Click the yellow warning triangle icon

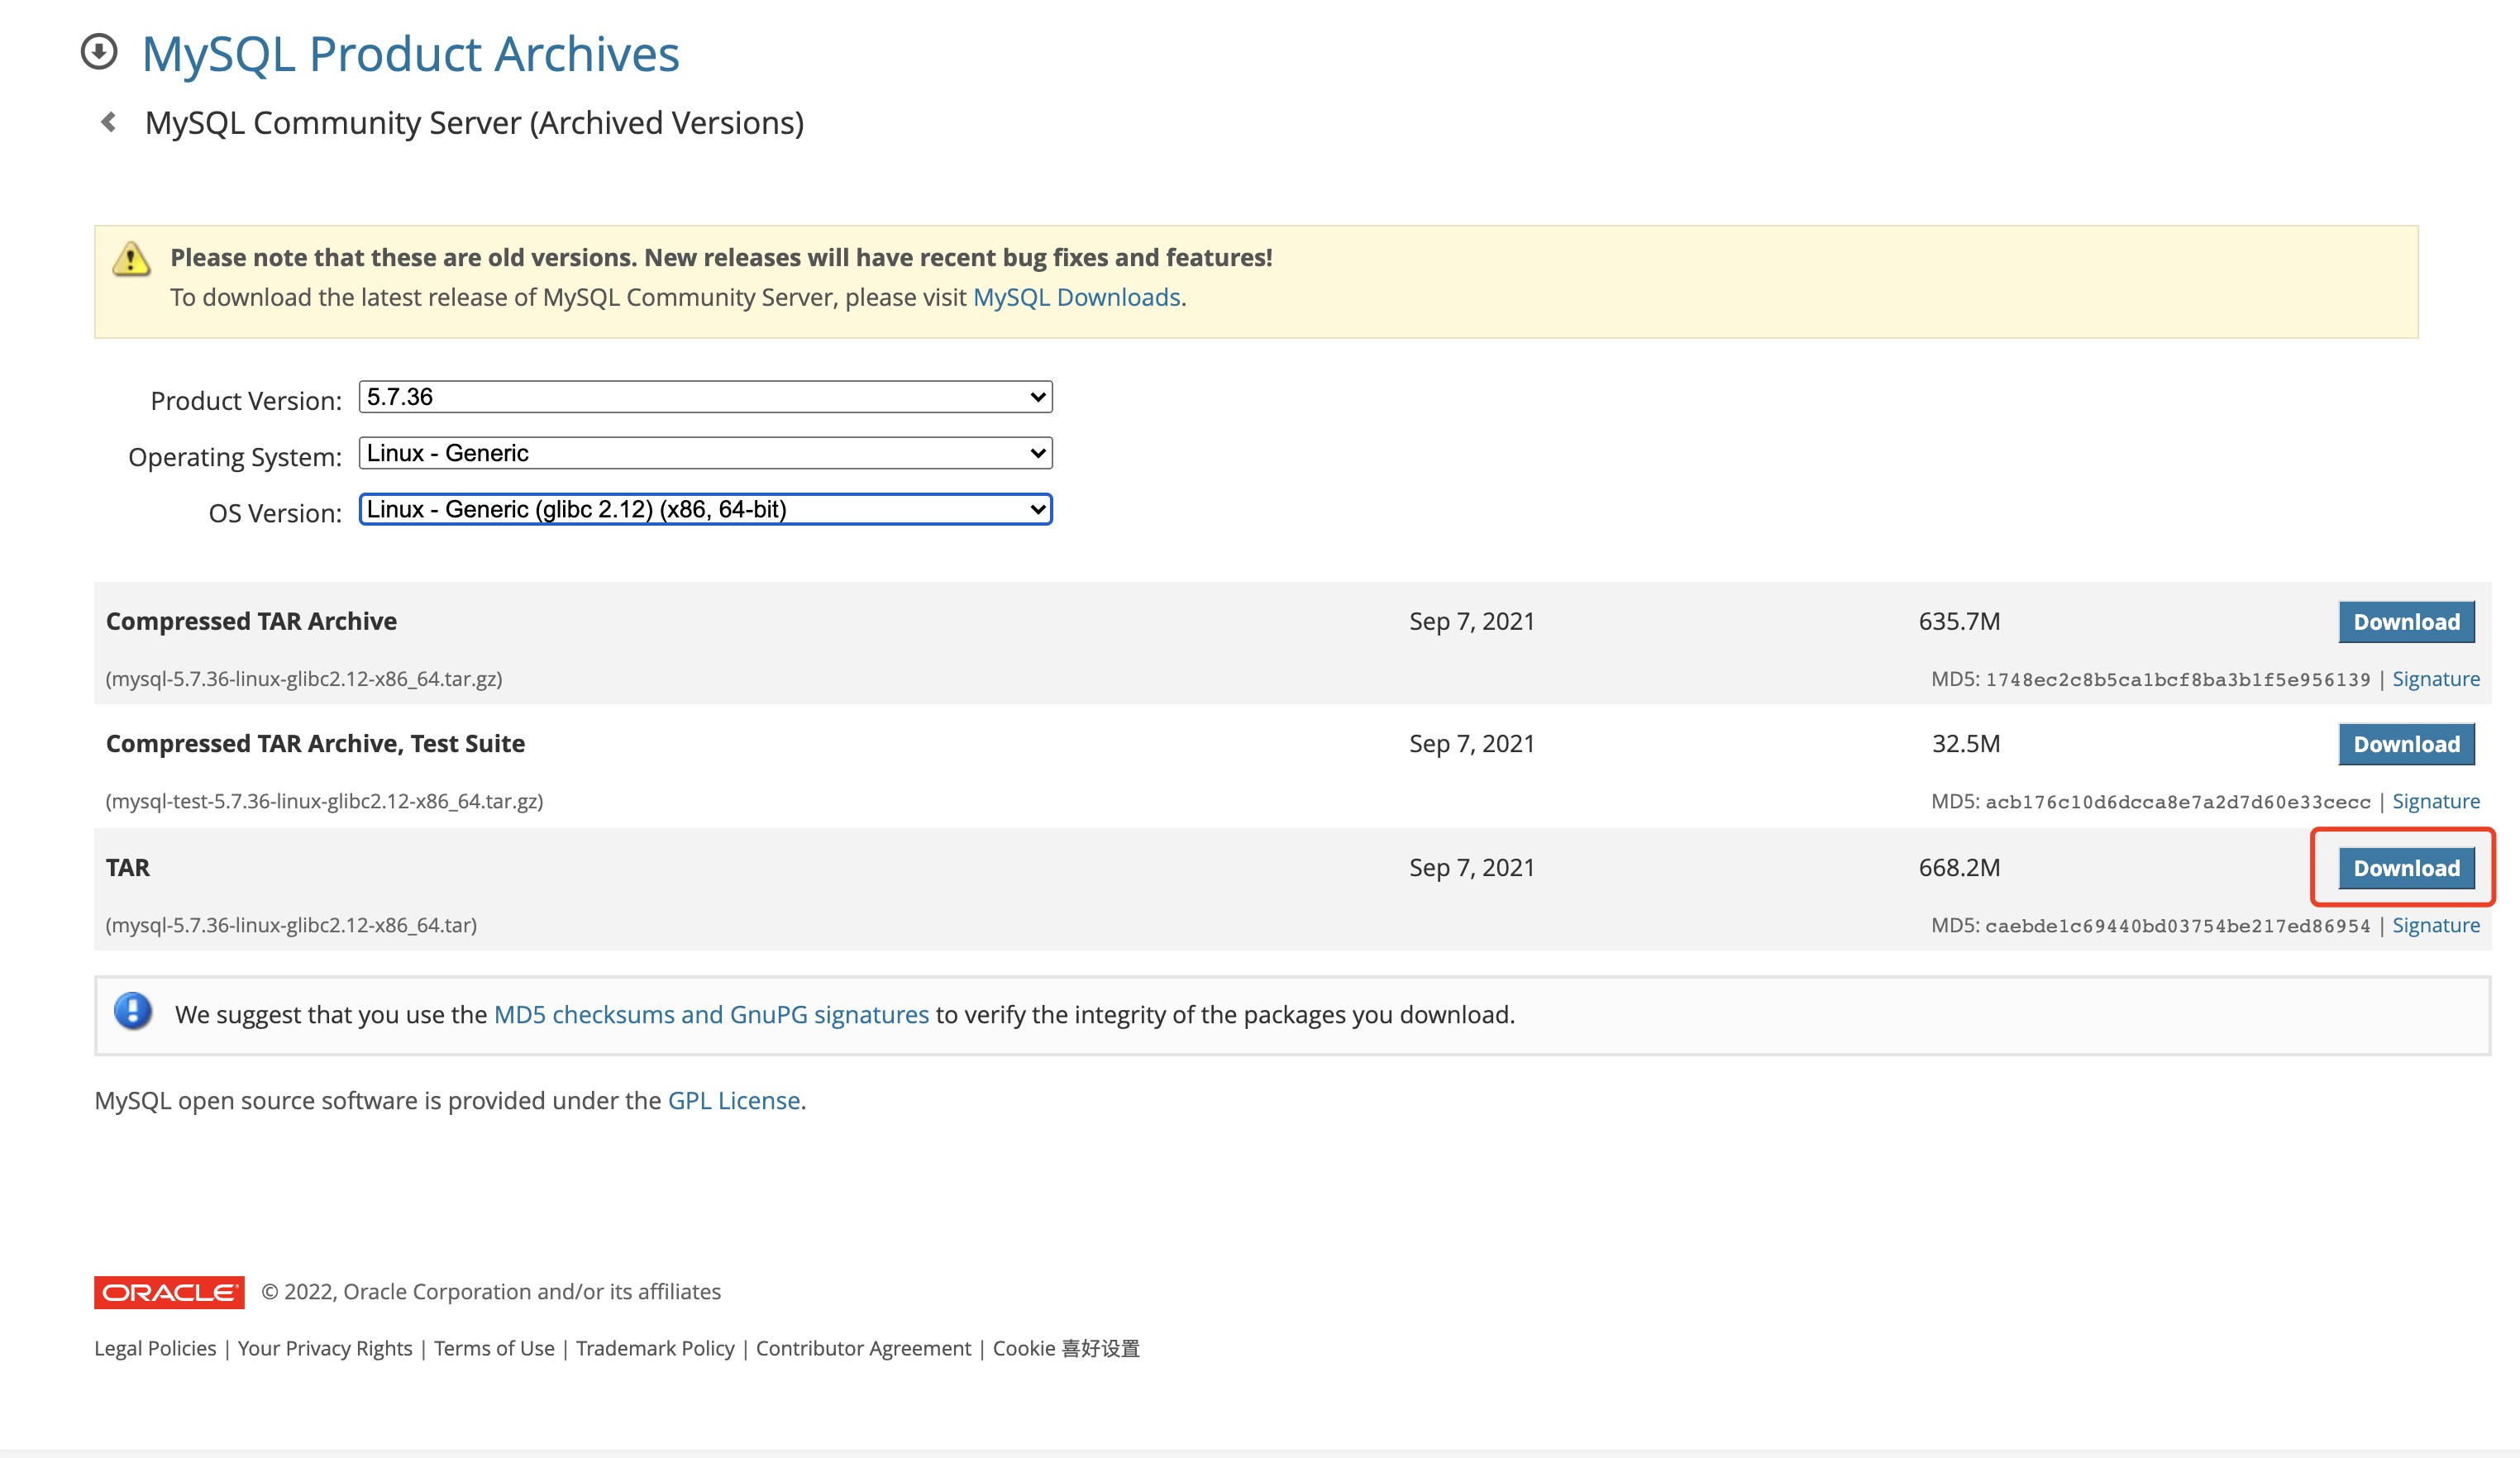[x=131, y=259]
